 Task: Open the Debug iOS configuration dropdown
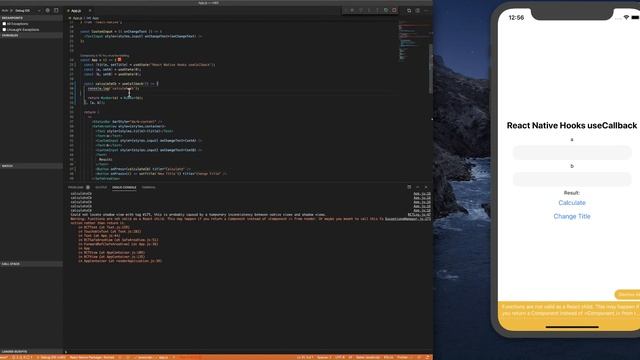pyautogui.click(x=27, y=10)
